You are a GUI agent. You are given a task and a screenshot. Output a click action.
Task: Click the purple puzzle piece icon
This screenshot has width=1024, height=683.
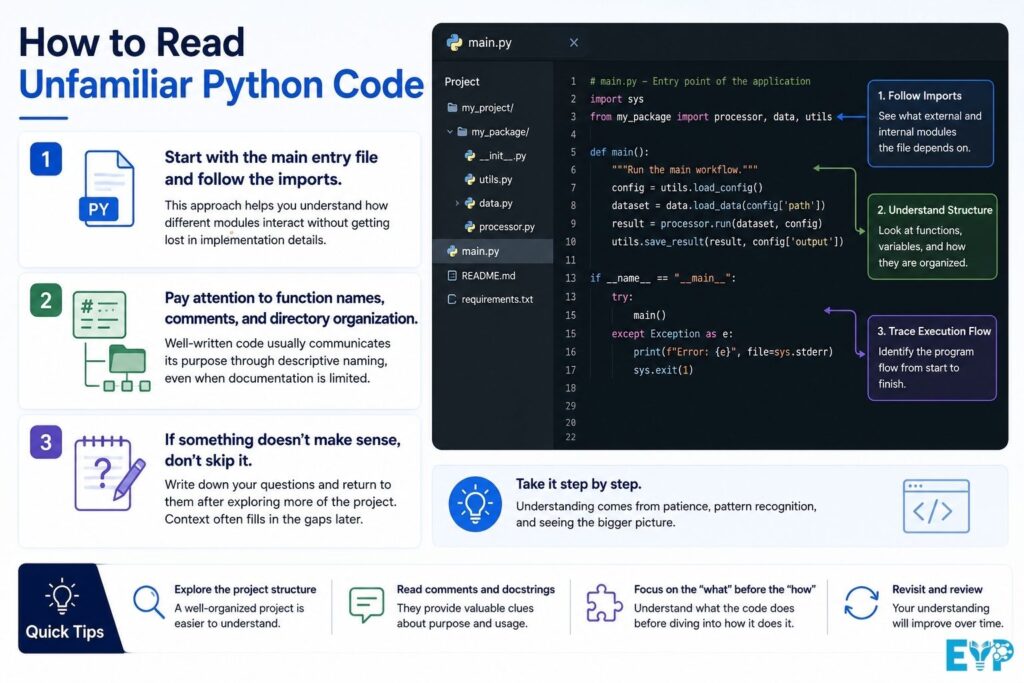(x=603, y=603)
